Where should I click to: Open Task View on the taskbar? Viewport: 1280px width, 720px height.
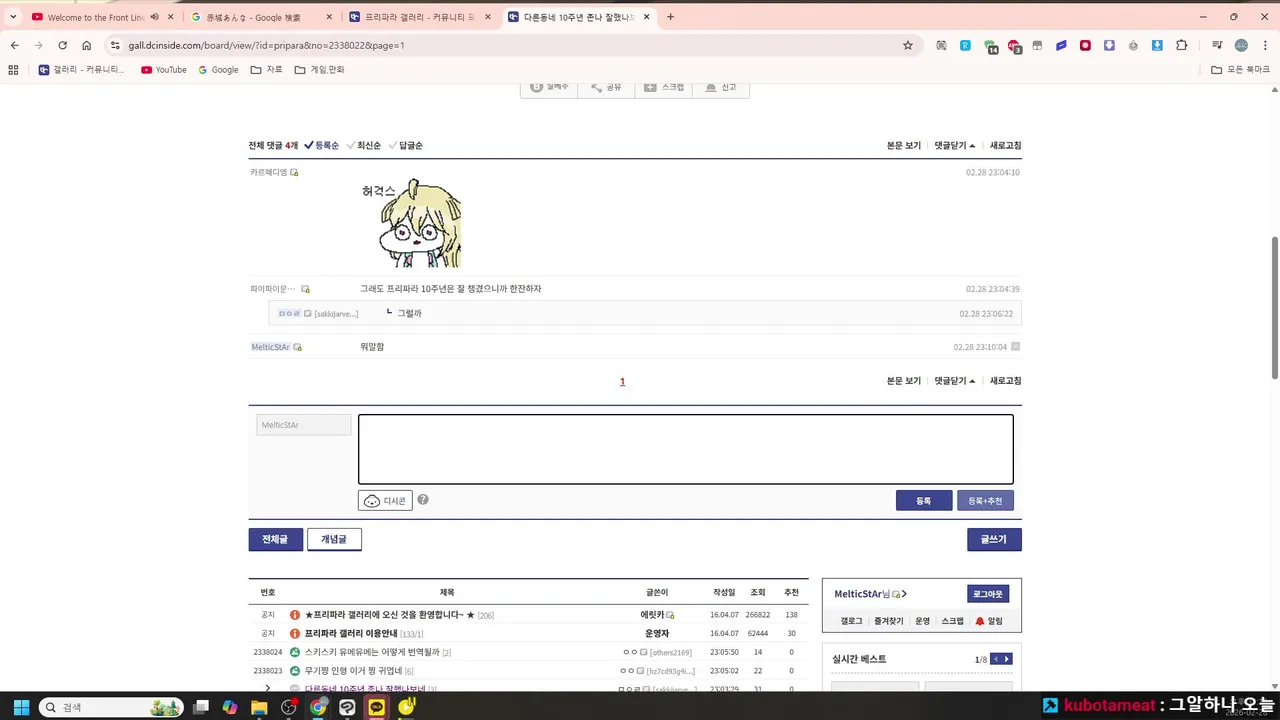point(201,707)
